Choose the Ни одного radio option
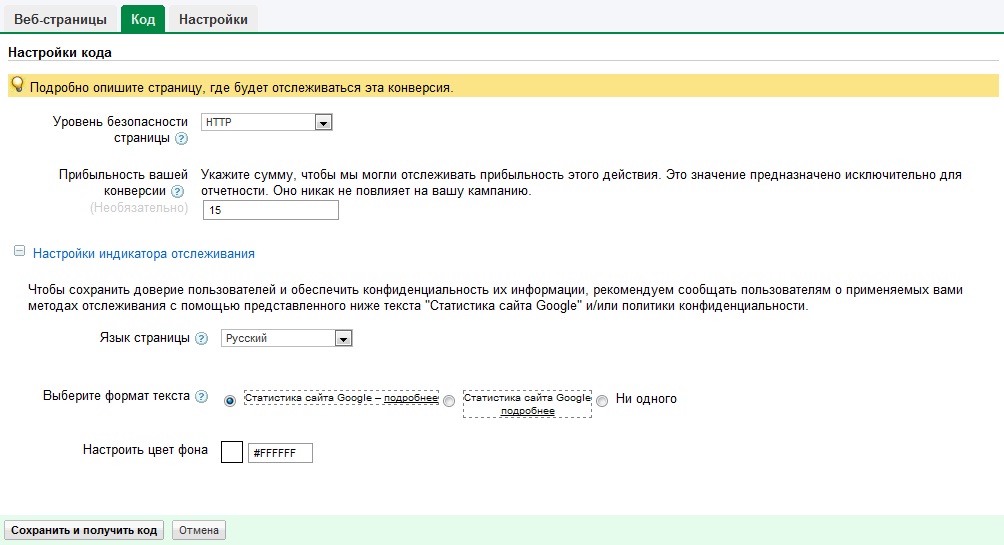This screenshot has width=1004, height=545. pos(602,400)
